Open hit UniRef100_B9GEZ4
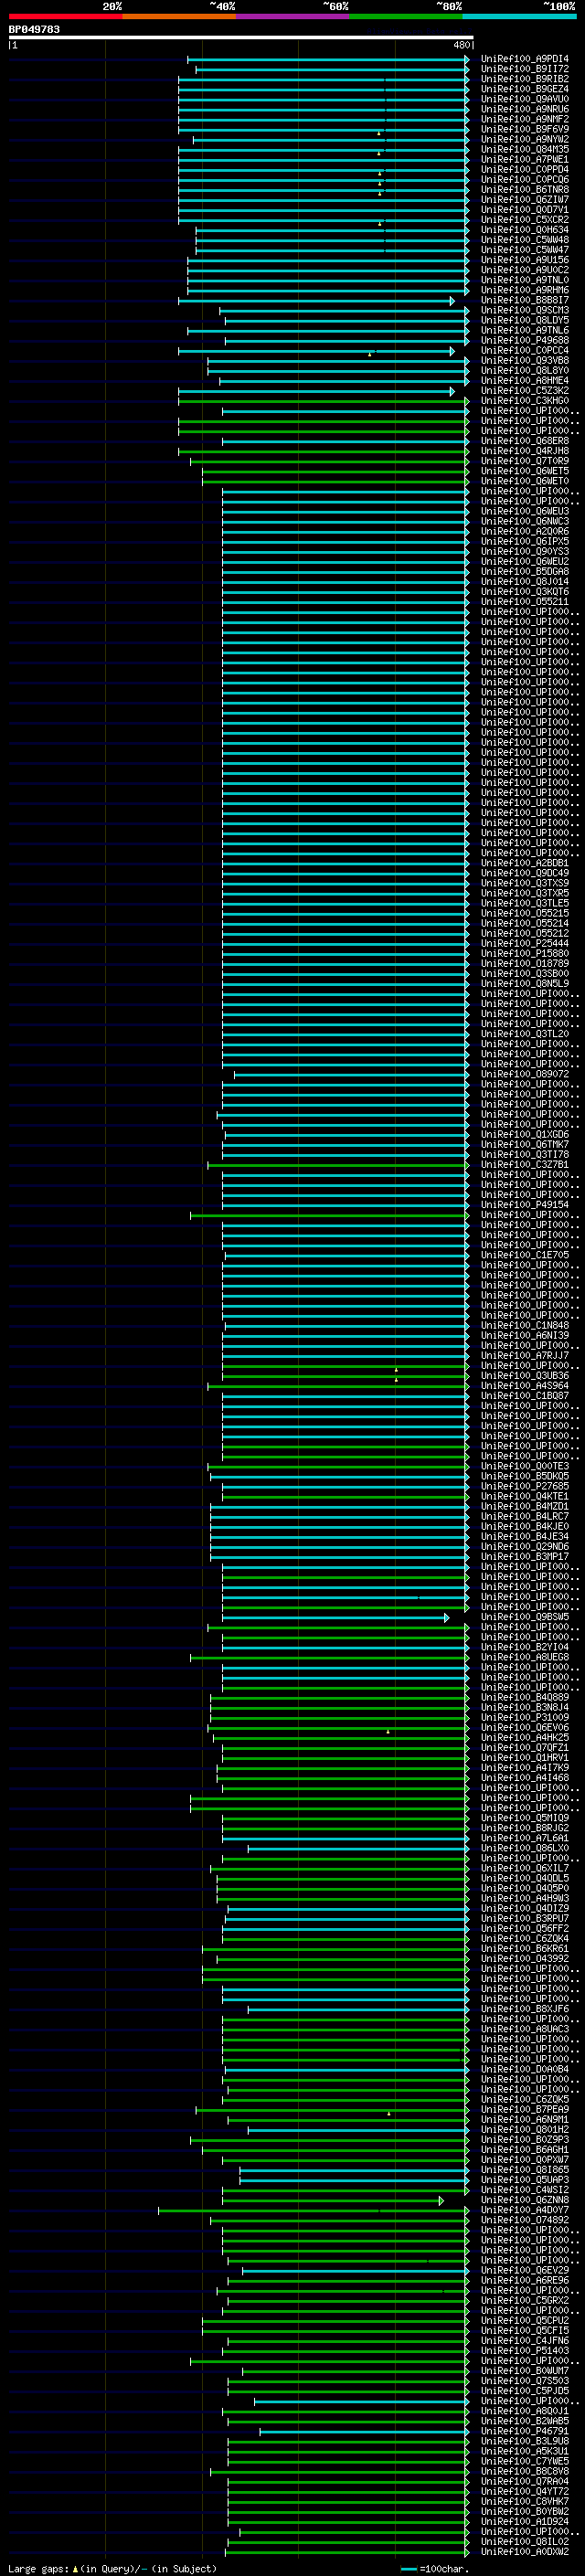This screenshot has height=2576, width=585. tap(525, 89)
